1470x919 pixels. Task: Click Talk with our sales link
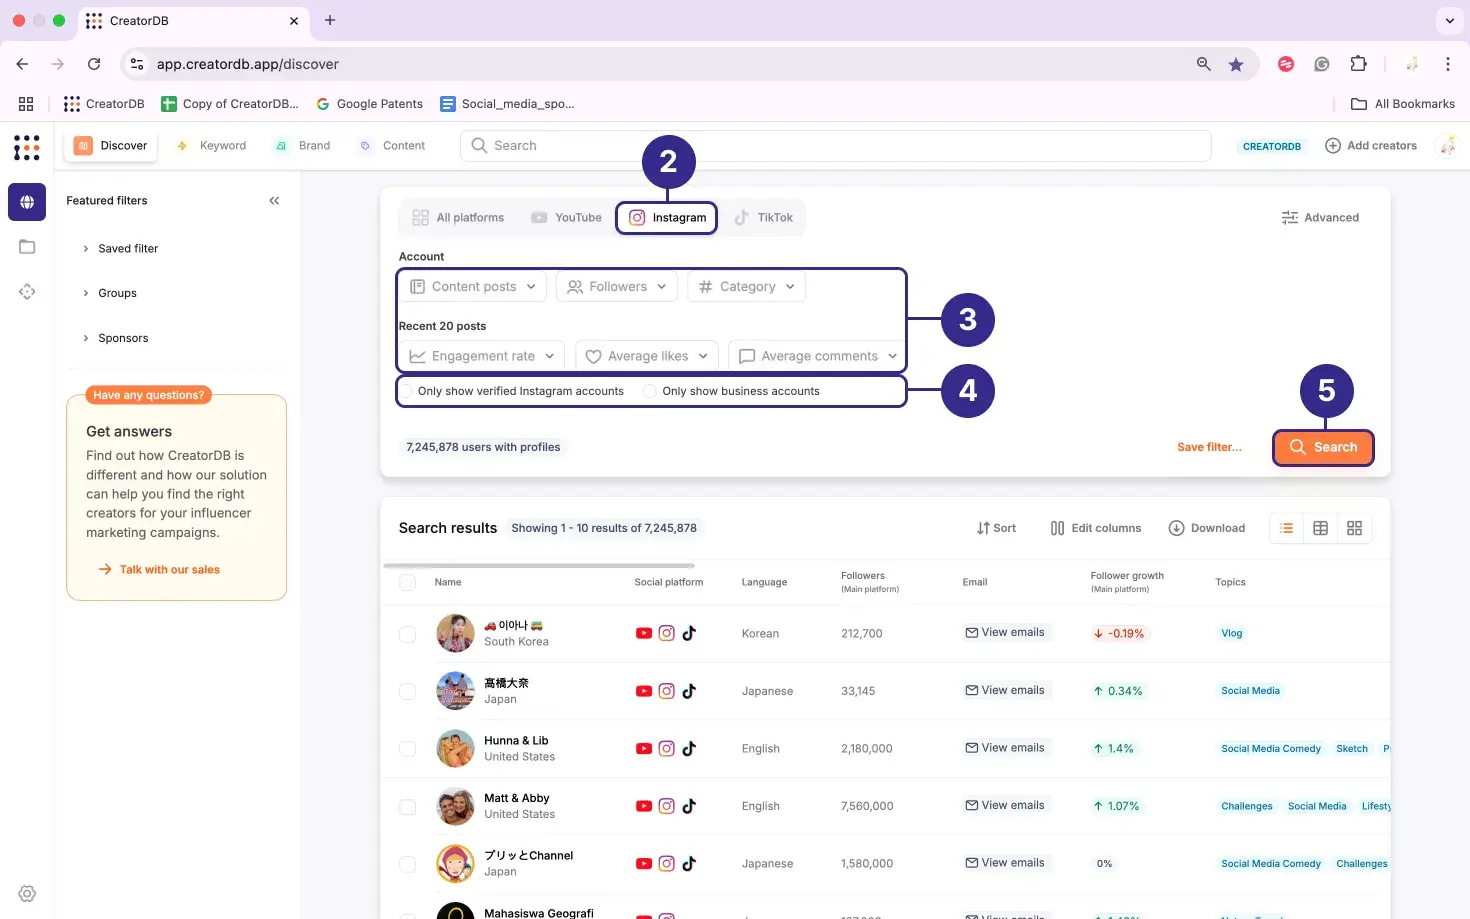click(159, 570)
